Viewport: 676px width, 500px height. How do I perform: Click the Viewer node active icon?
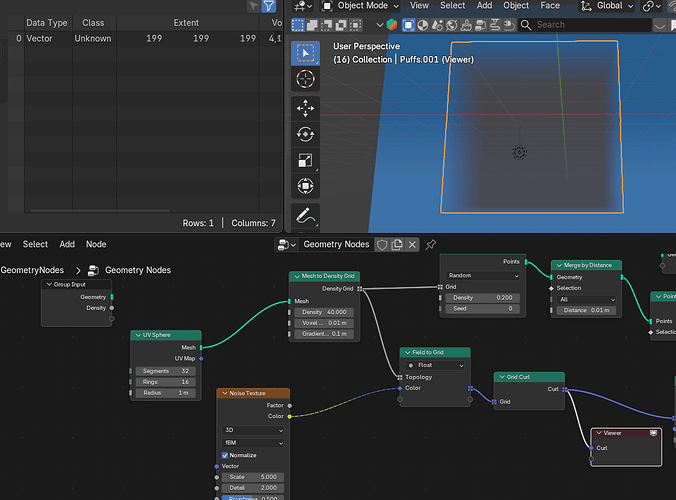pos(653,433)
